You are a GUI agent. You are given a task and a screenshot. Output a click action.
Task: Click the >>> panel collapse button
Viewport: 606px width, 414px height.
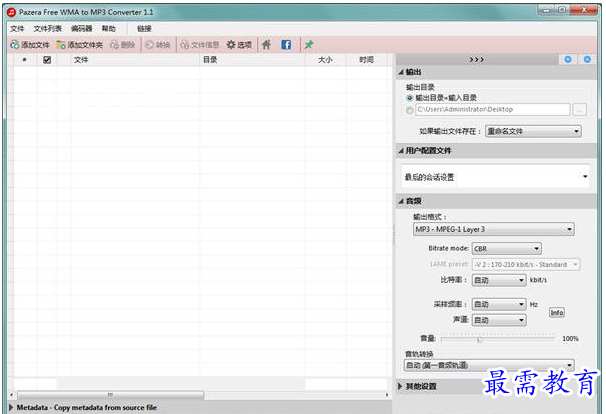coord(477,60)
